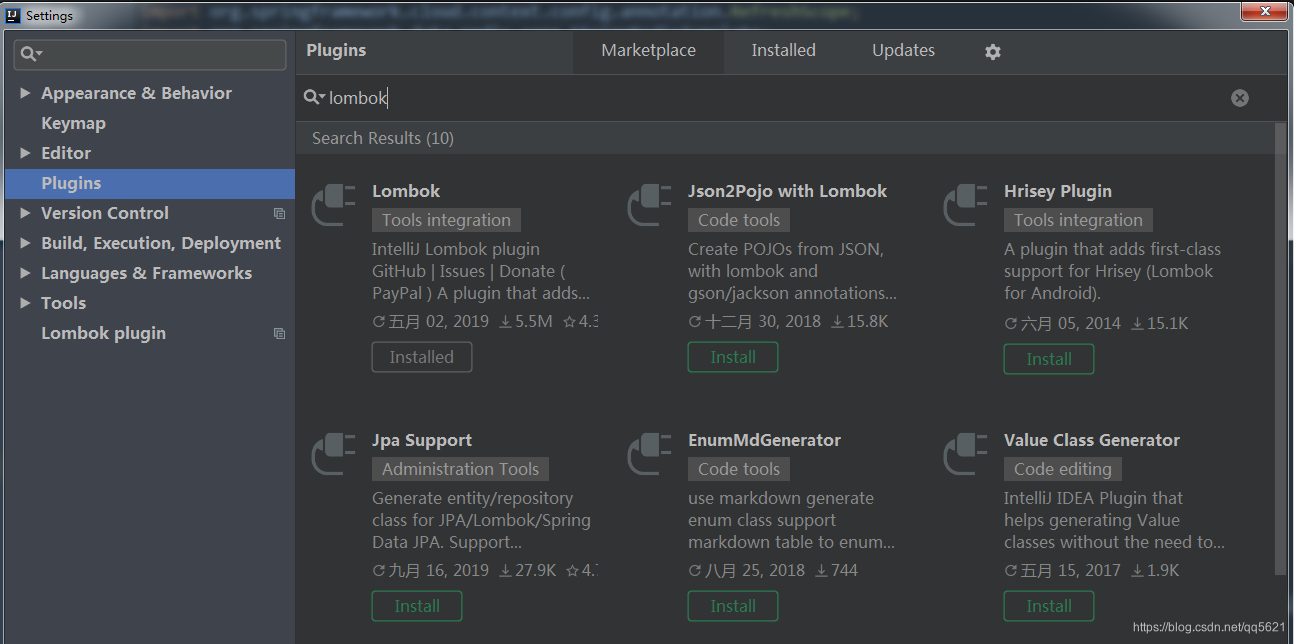Click Code tools tag under EnumMdGenerator
The image size is (1294, 644).
pyautogui.click(x=739, y=470)
